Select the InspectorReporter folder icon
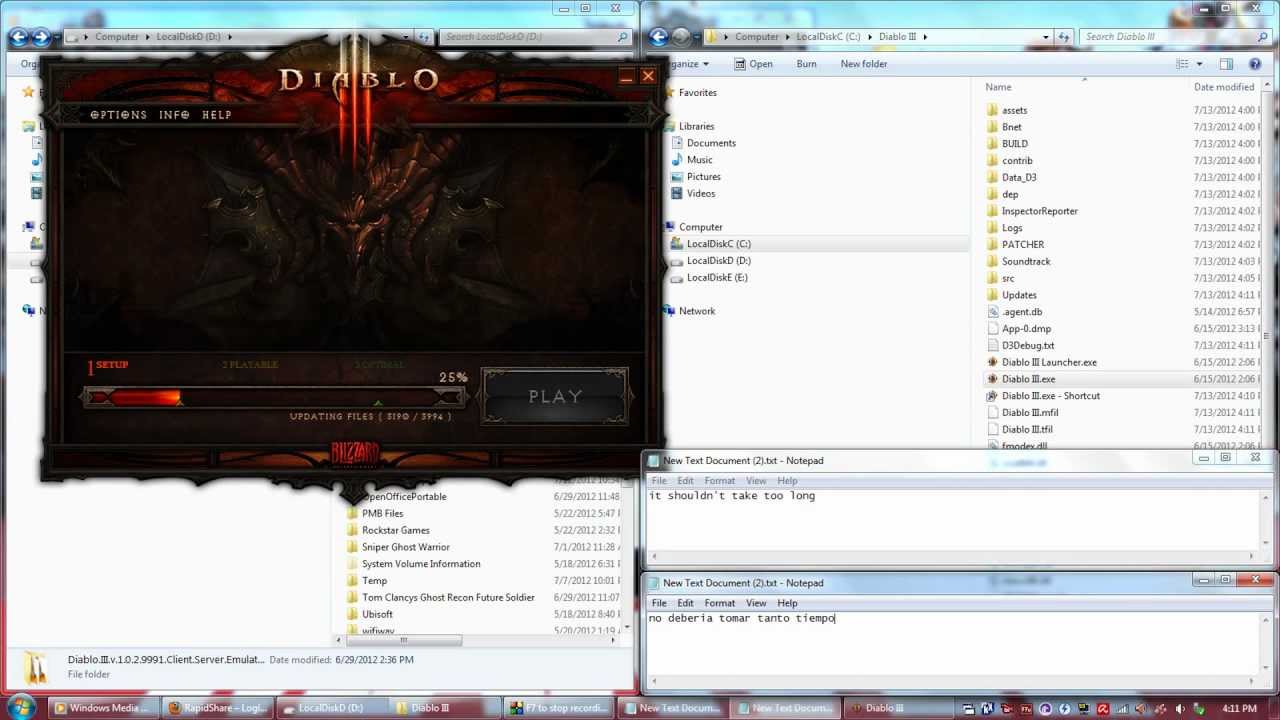The width and height of the screenshot is (1280, 720). pos(992,211)
